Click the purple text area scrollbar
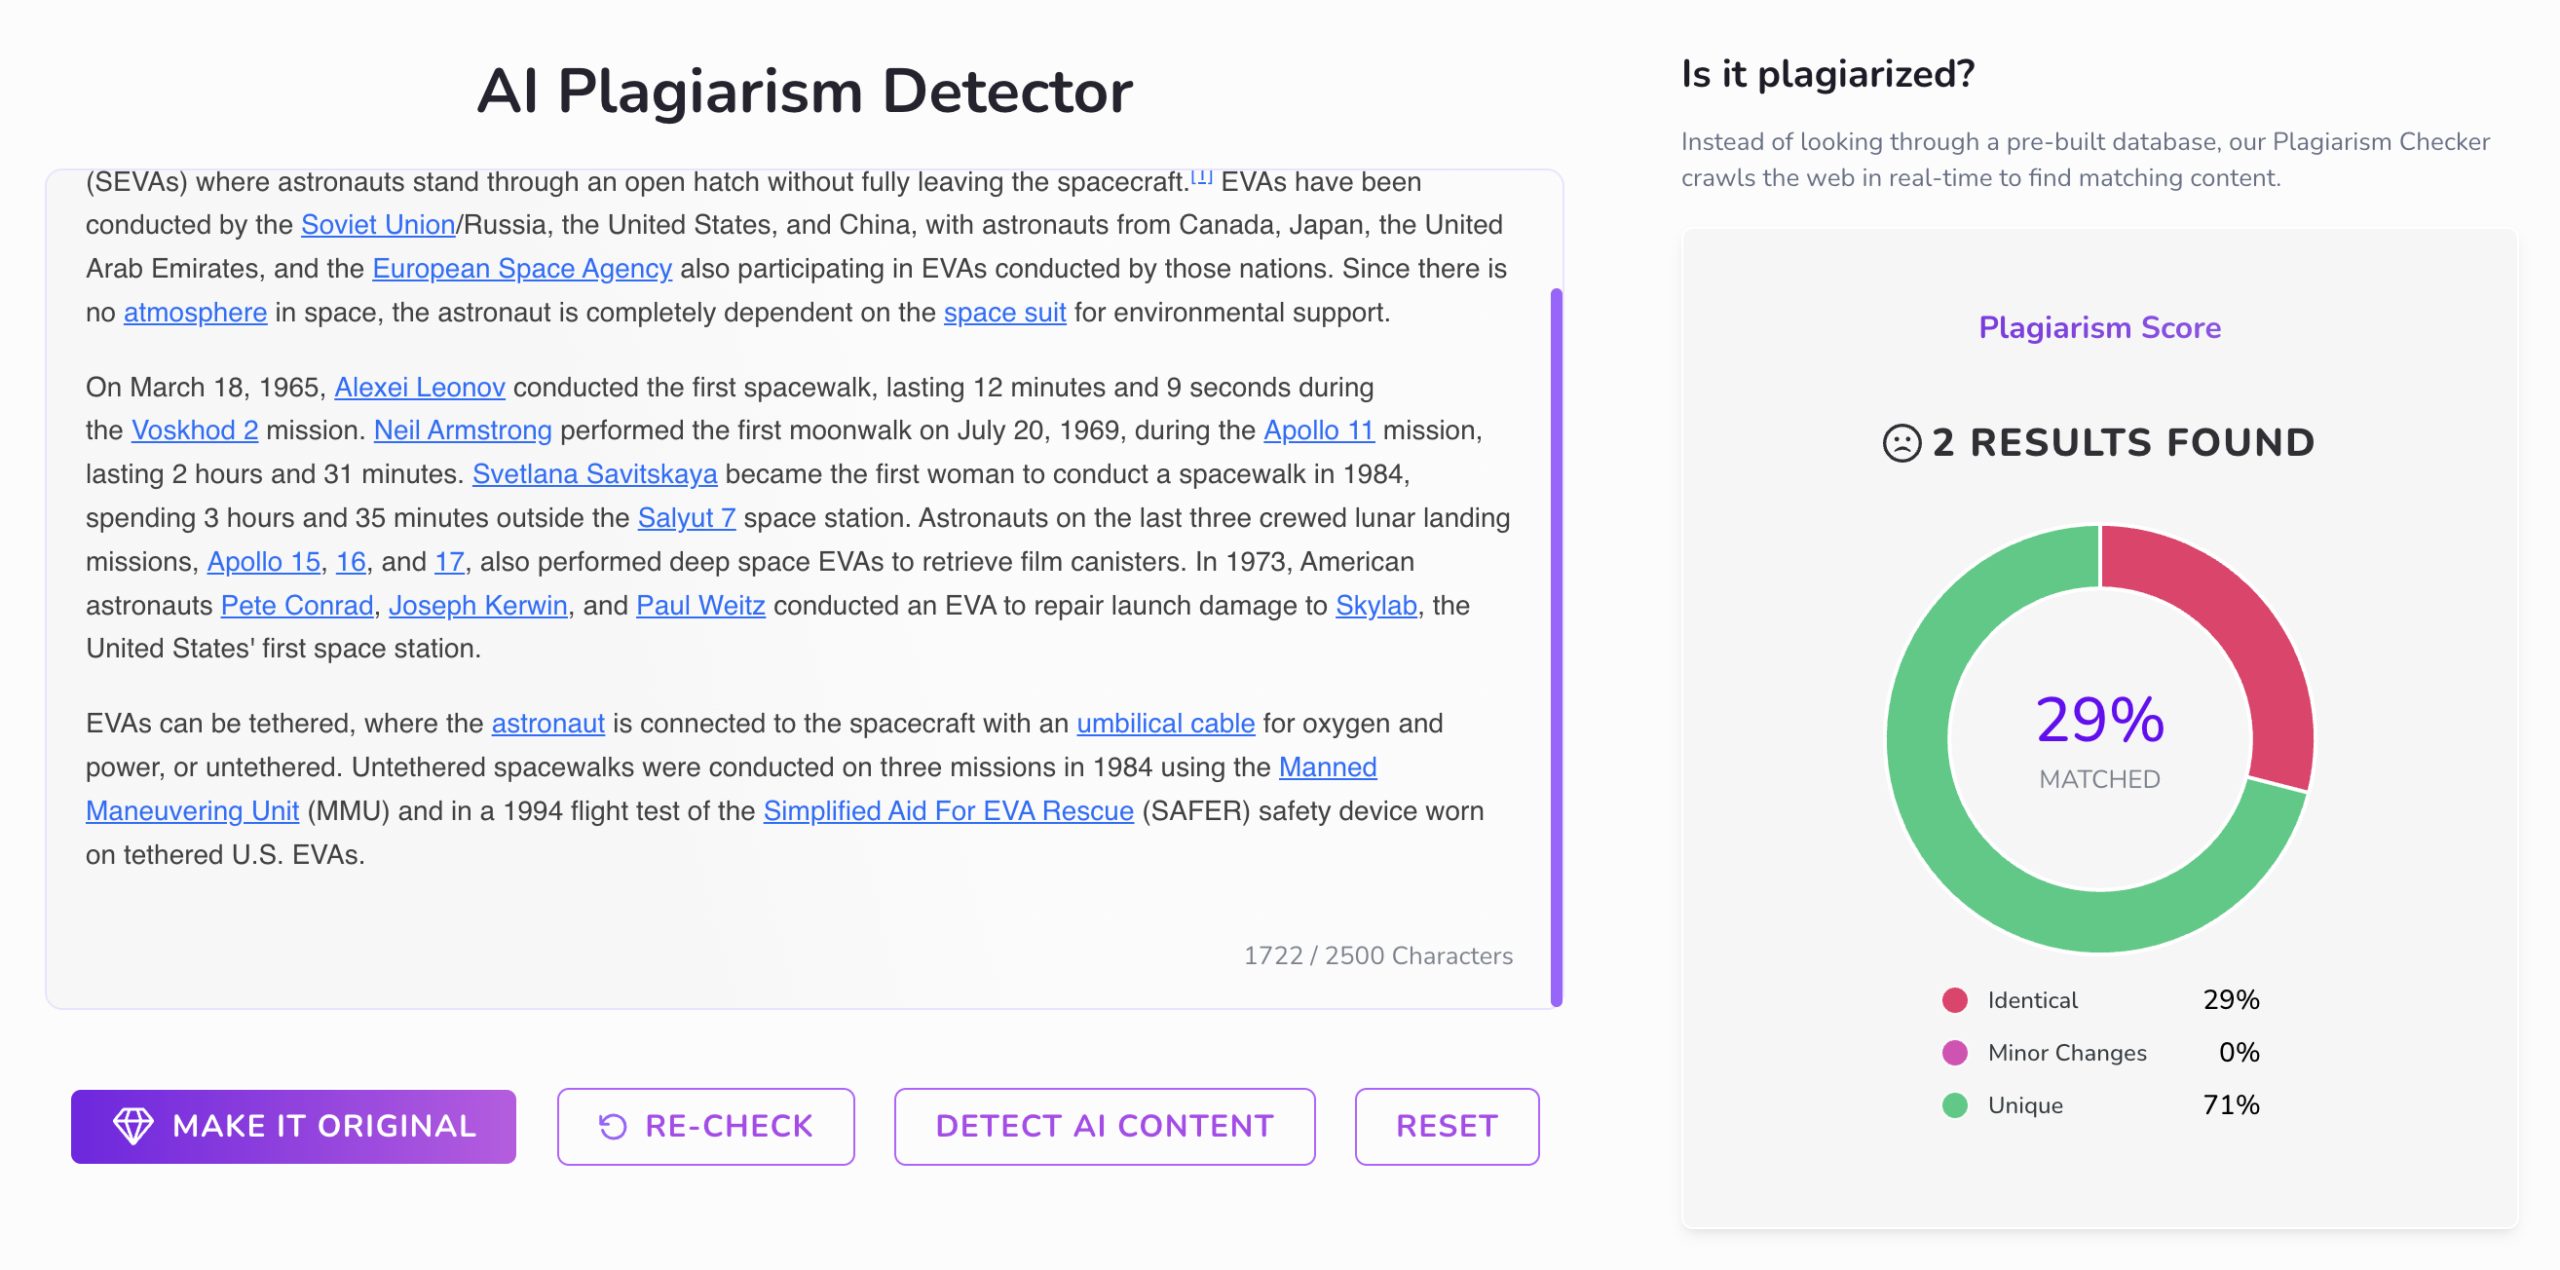The image size is (2560, 1270). click(x=1556, y=647)
